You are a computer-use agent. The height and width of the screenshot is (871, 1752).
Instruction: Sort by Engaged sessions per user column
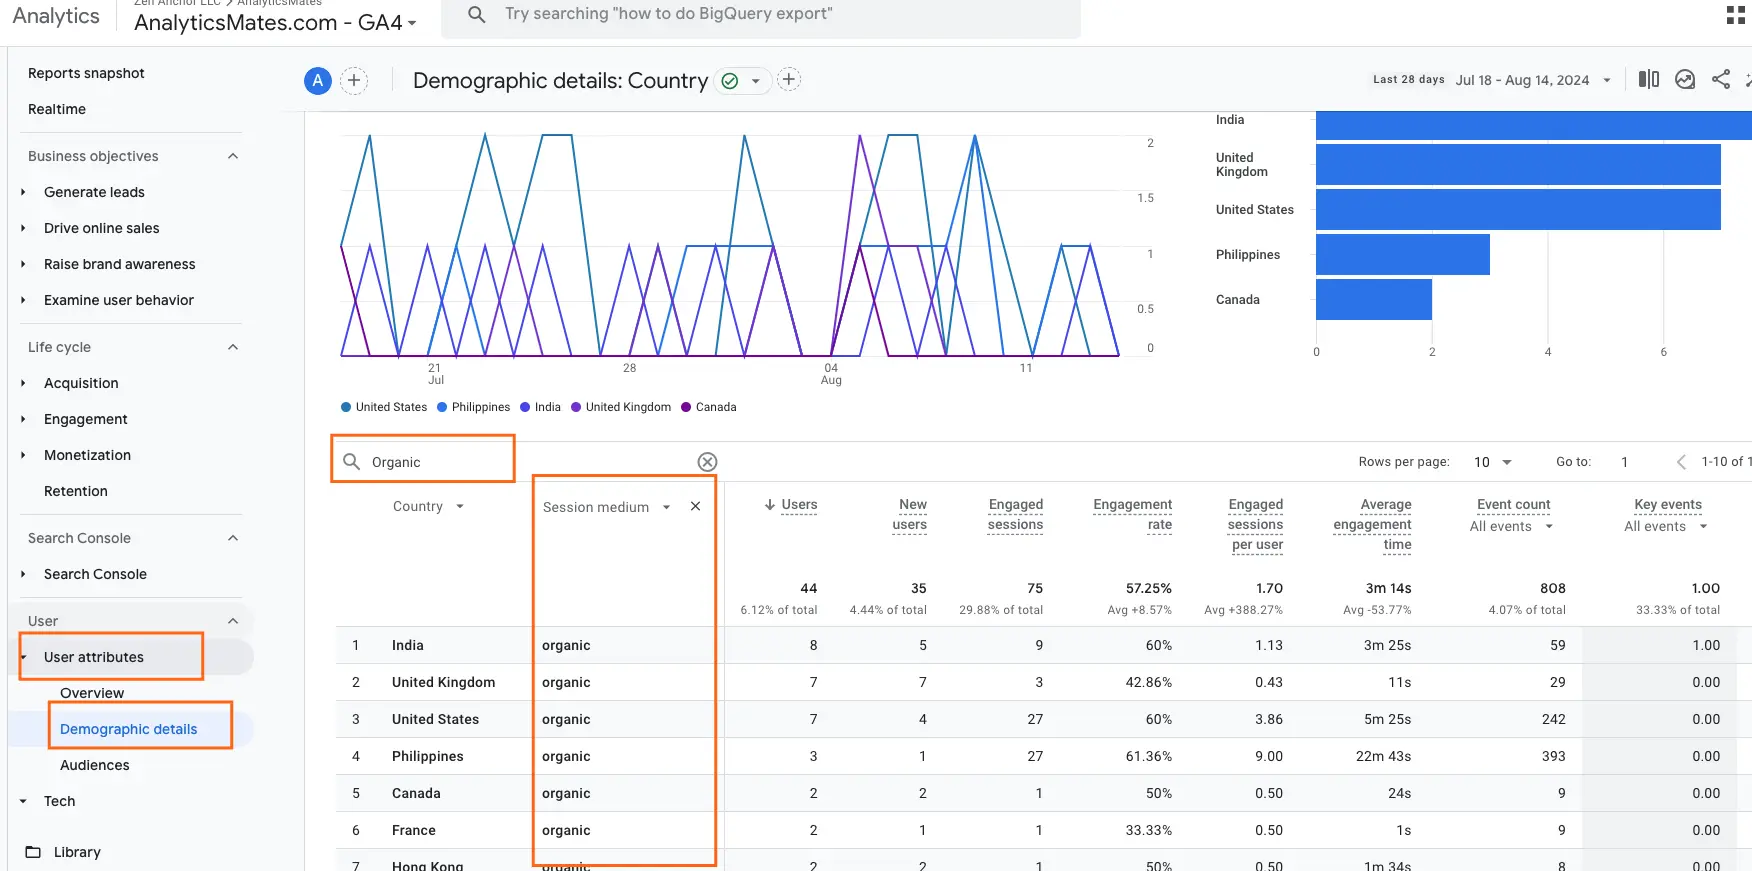1255,525
